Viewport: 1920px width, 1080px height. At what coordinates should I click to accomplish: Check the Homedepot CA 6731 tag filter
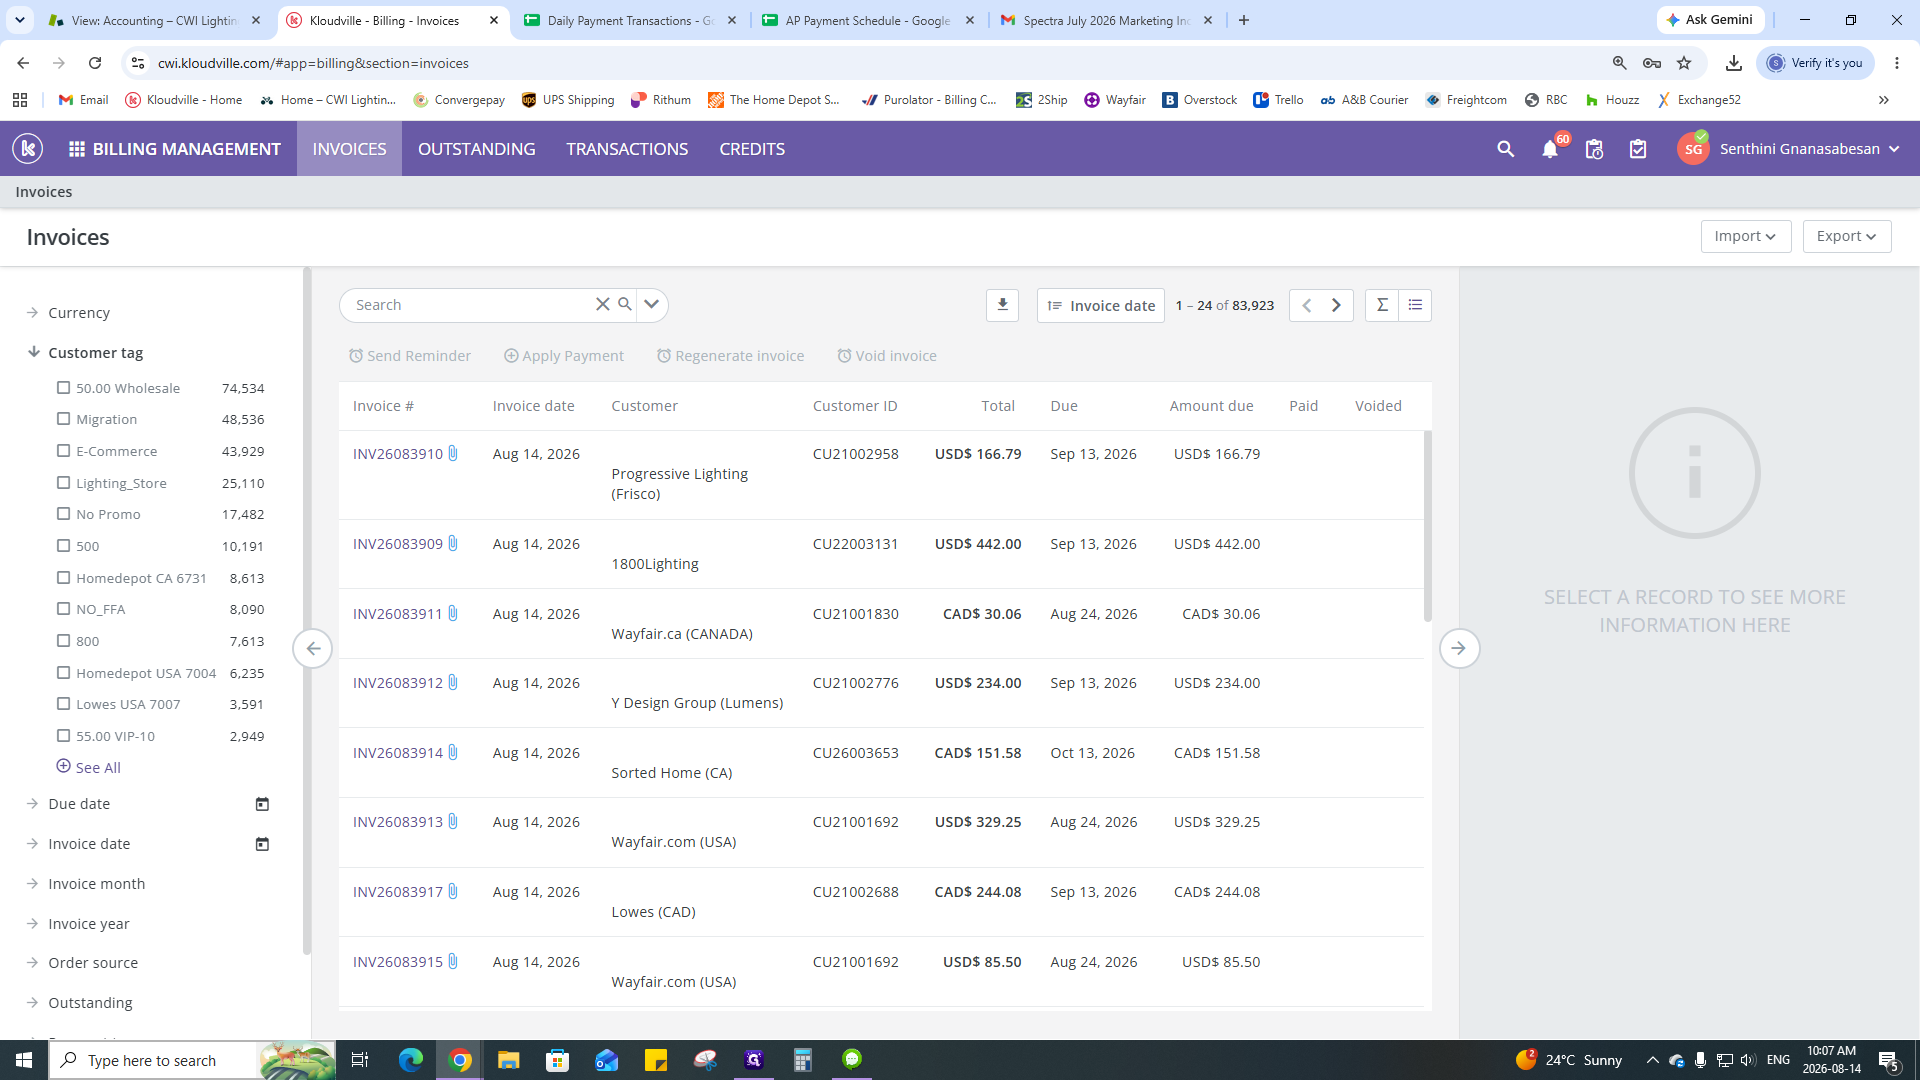click(x=63, y=577)
